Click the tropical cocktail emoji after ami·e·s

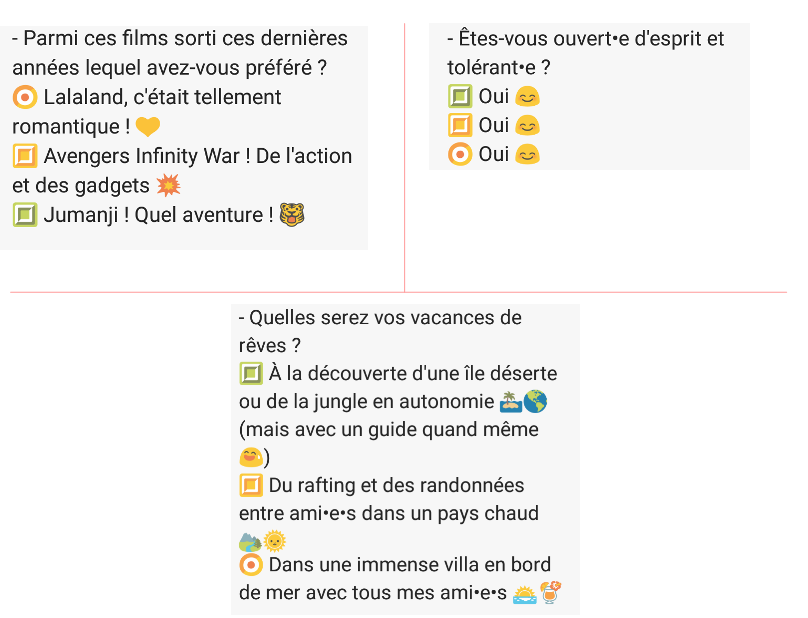click(550, 593)
